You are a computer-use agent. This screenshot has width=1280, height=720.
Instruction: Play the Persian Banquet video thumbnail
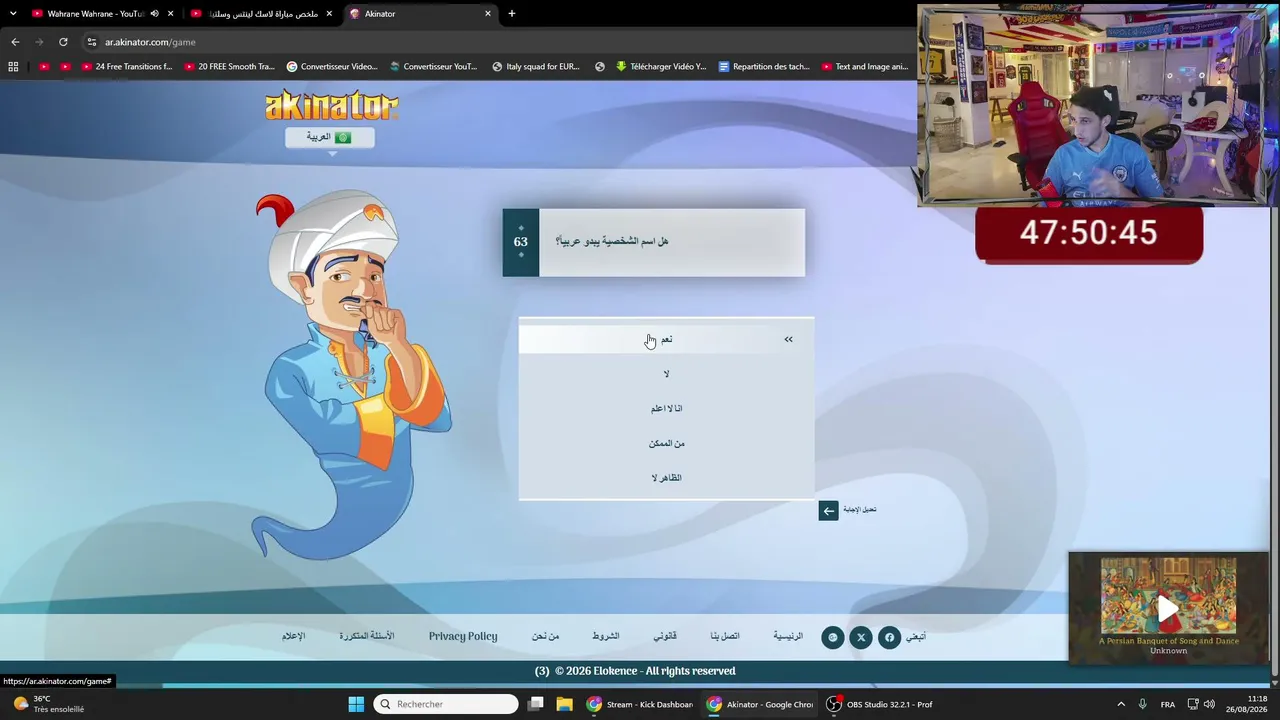1168,608
